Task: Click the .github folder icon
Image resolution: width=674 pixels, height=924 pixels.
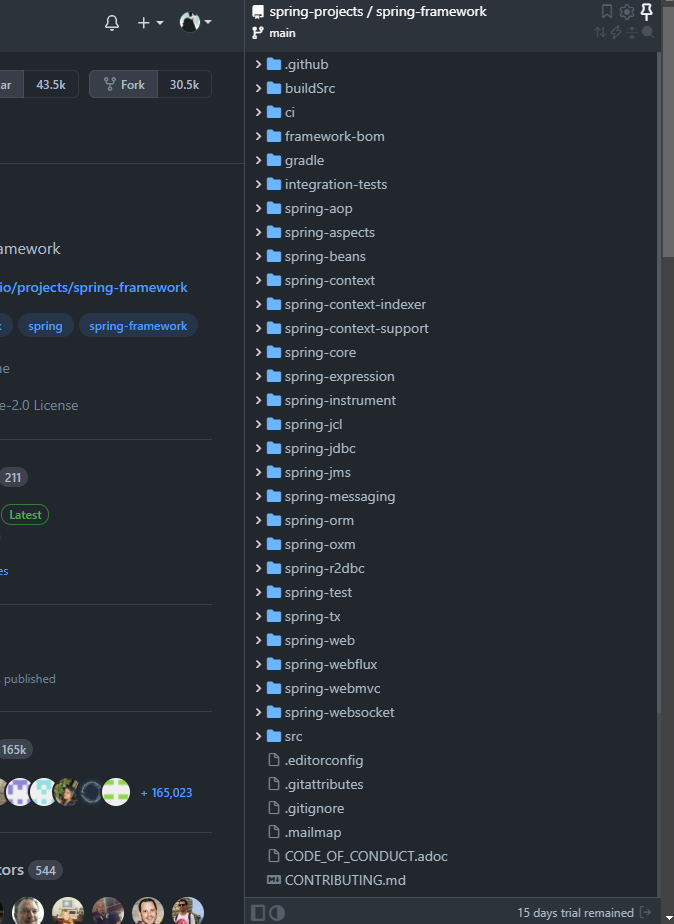Action: 274,64
